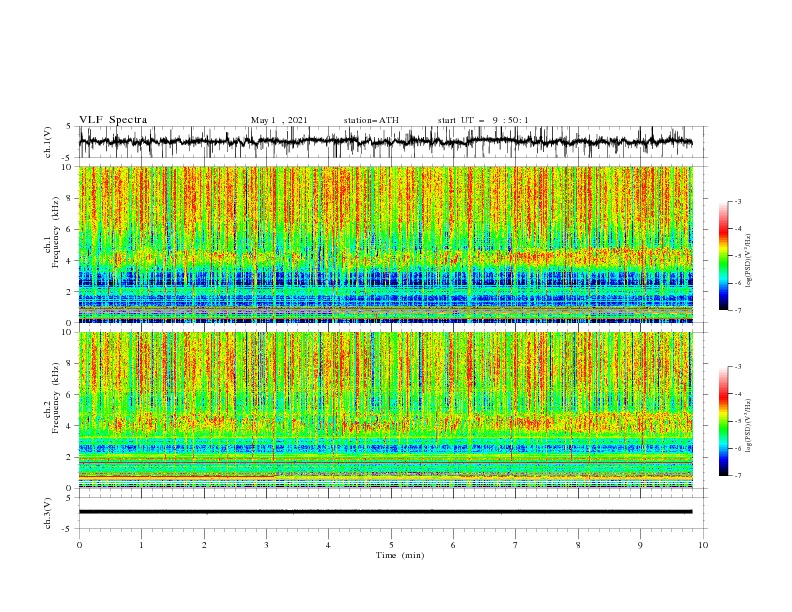Click the ch.3(V) axis label
The height and width of the screenshot is (612, 792).
click(x=48, y=513)
